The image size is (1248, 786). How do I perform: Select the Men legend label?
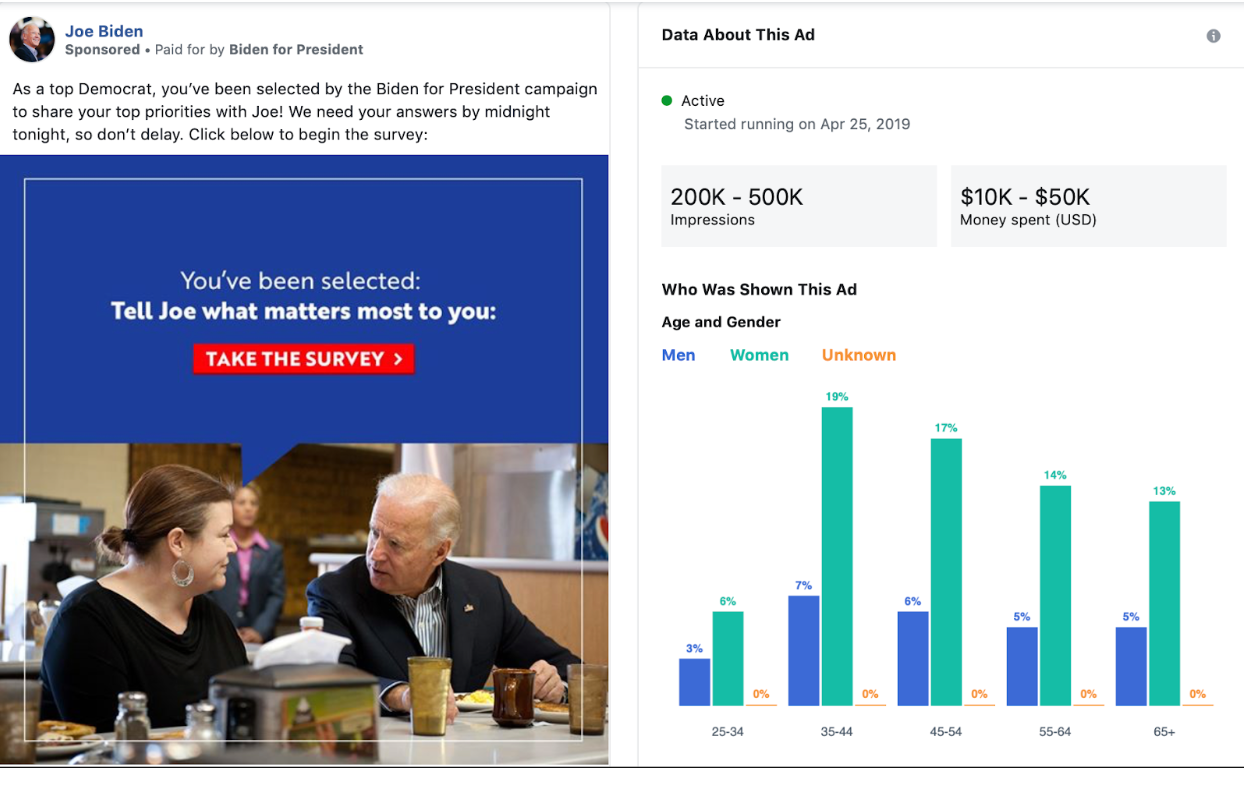pyautogui.click(x=678, y=355)
